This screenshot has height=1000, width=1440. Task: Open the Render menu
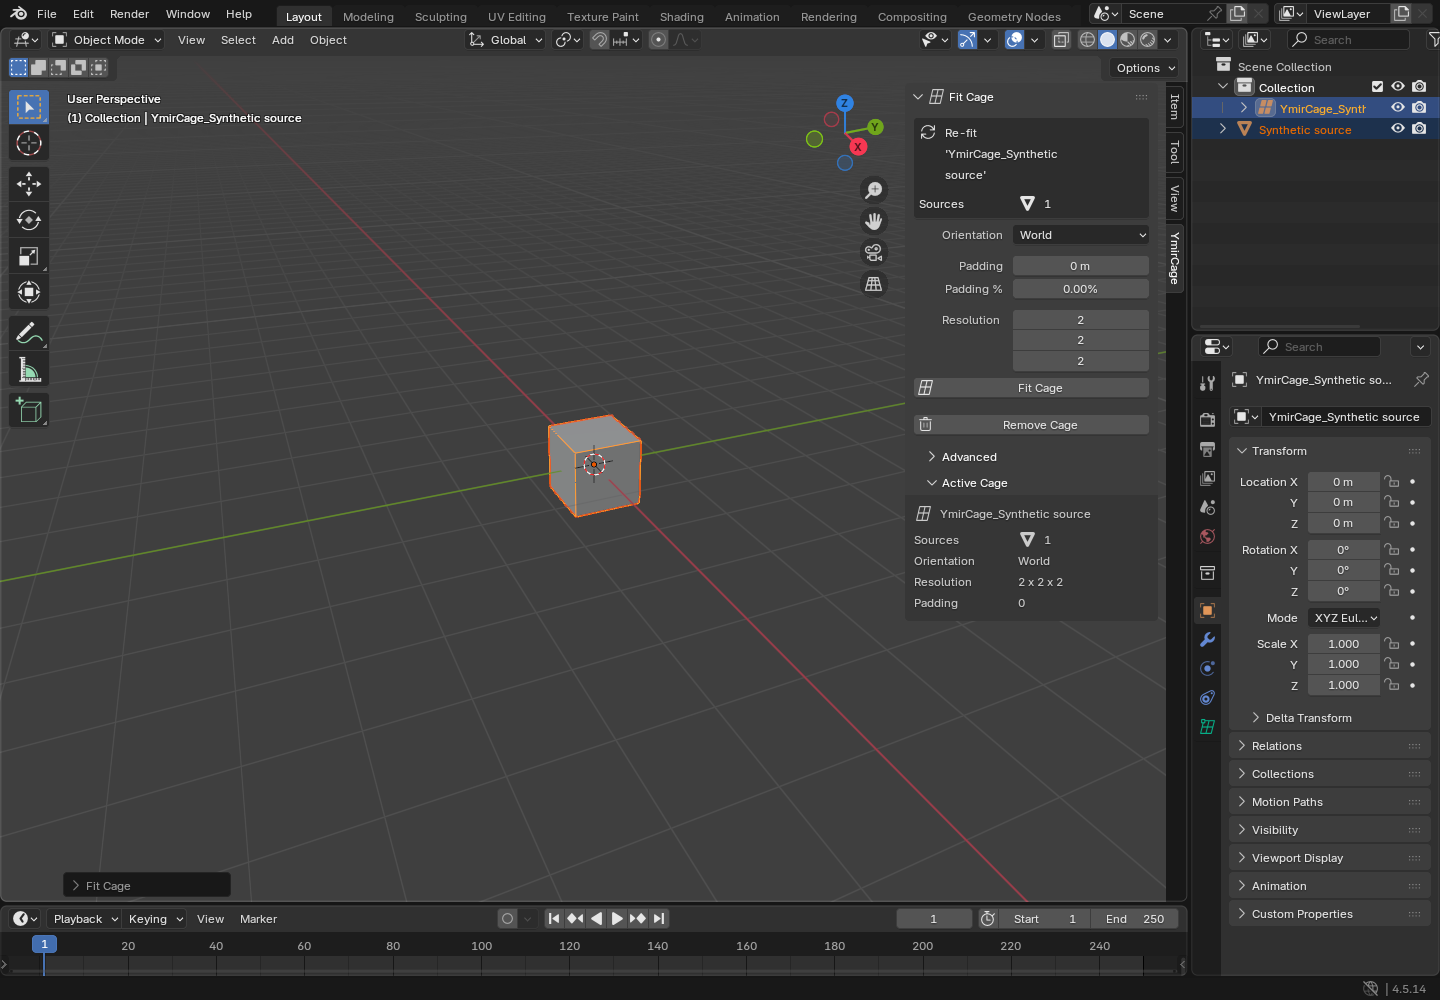pos(129,14)
